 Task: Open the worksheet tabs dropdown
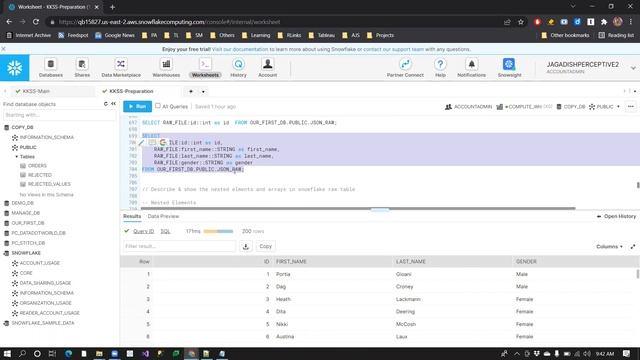203,91
